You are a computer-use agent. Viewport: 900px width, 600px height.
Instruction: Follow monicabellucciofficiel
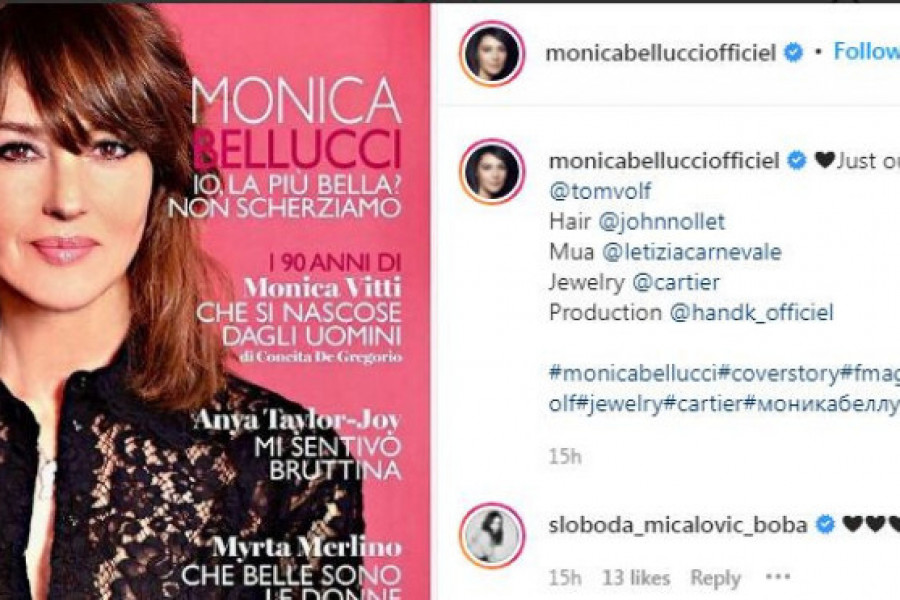point(866,52)
